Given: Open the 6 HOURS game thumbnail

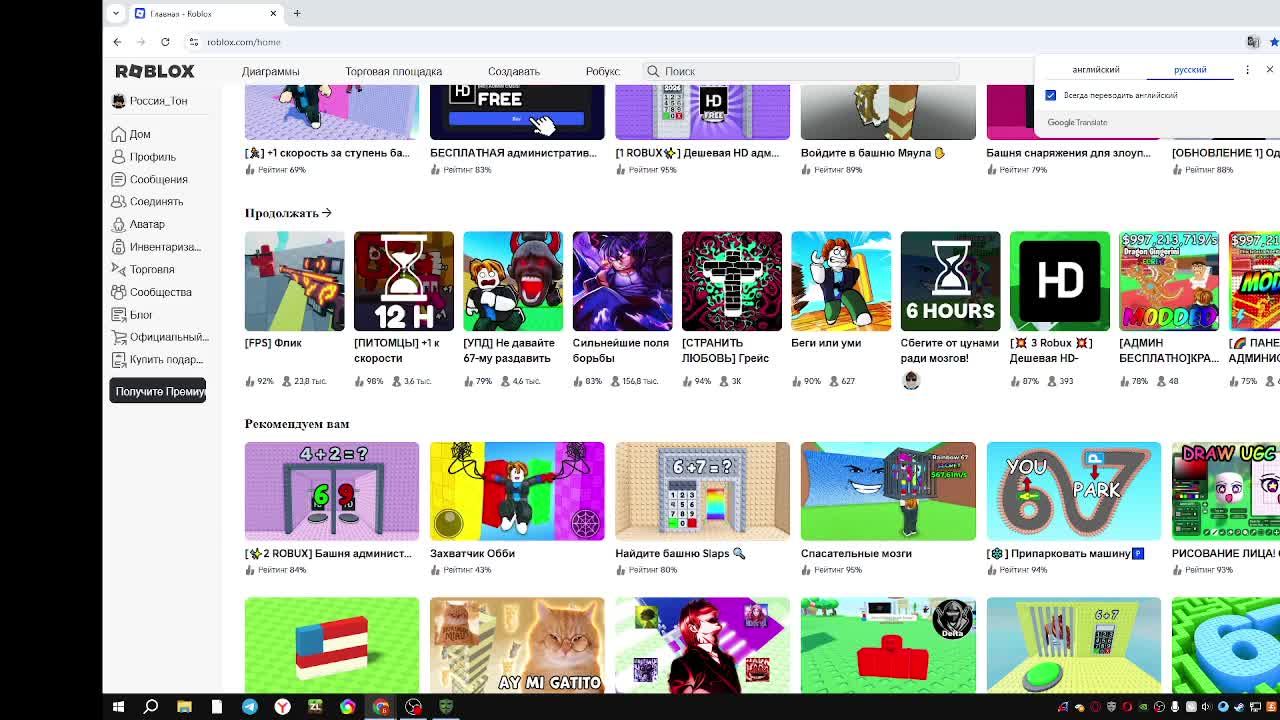Looking at the screenshot, I should click(x=950, y=281).
